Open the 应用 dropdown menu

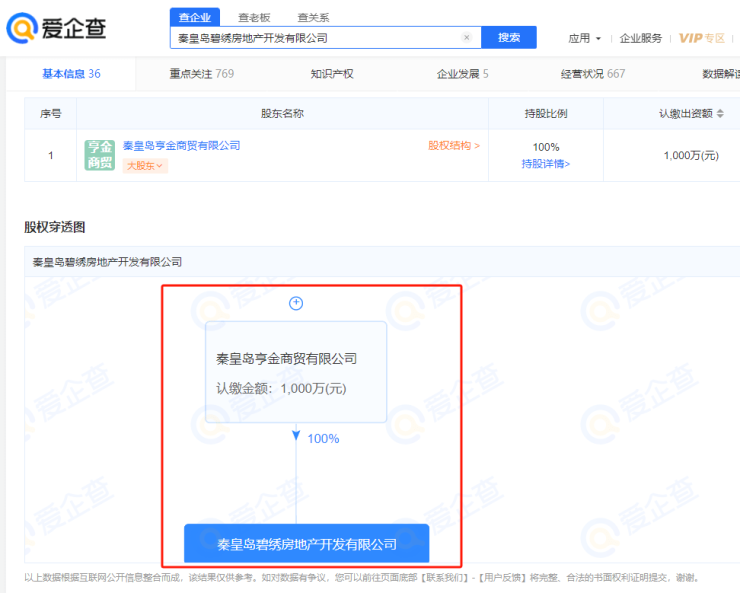pos(584,38)
